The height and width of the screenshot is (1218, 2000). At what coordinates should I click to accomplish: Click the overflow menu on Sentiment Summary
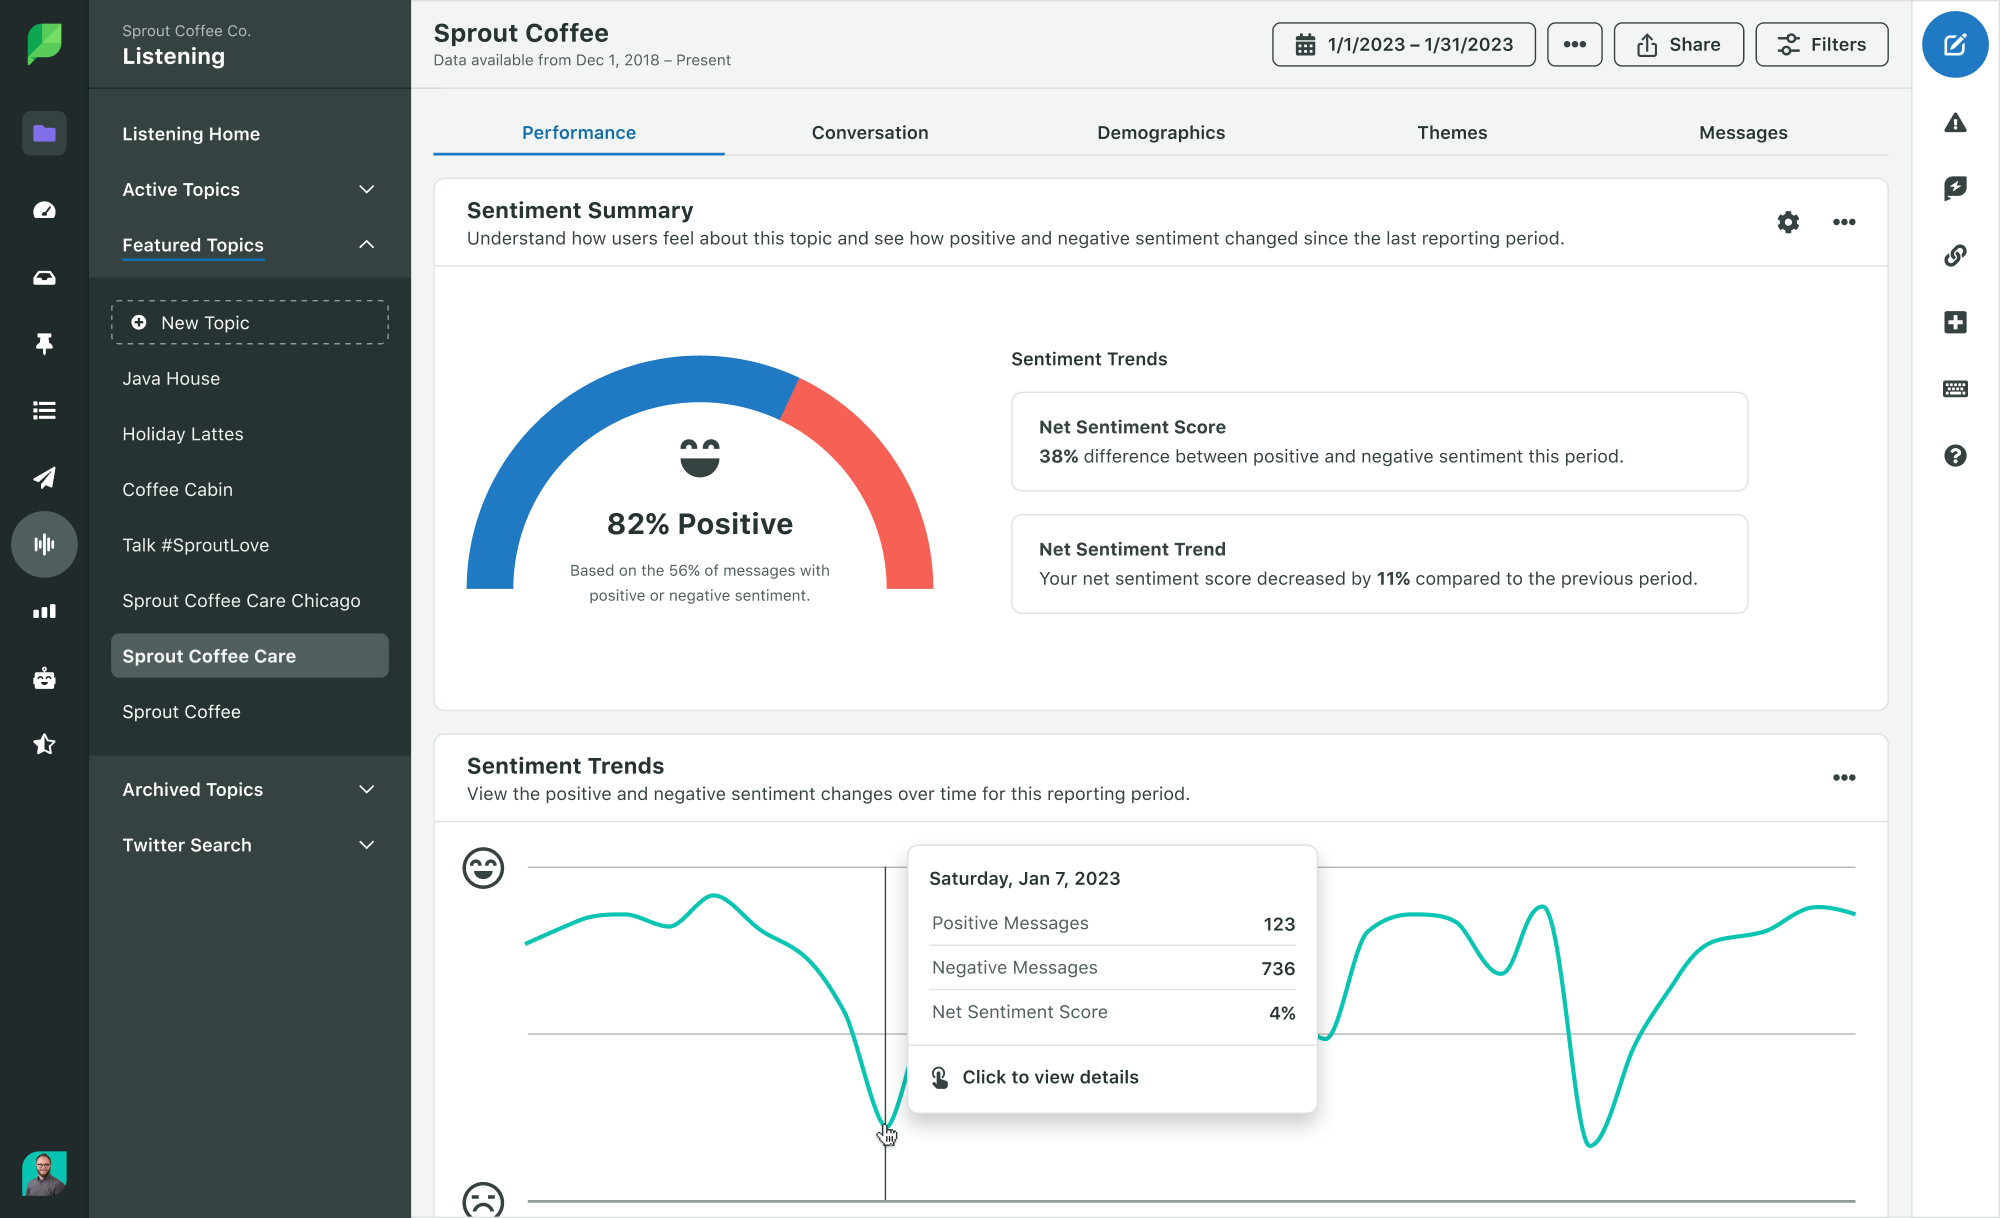(1844, 221)
